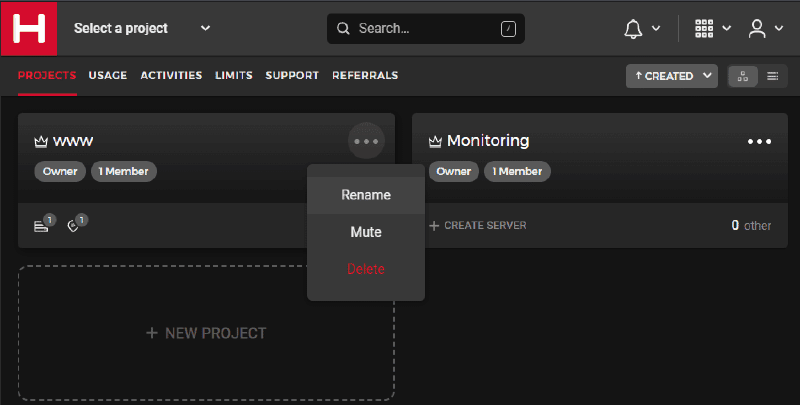This screenshot has height=405, width=800.
Task: Open the user account menu
Action: 758,29
